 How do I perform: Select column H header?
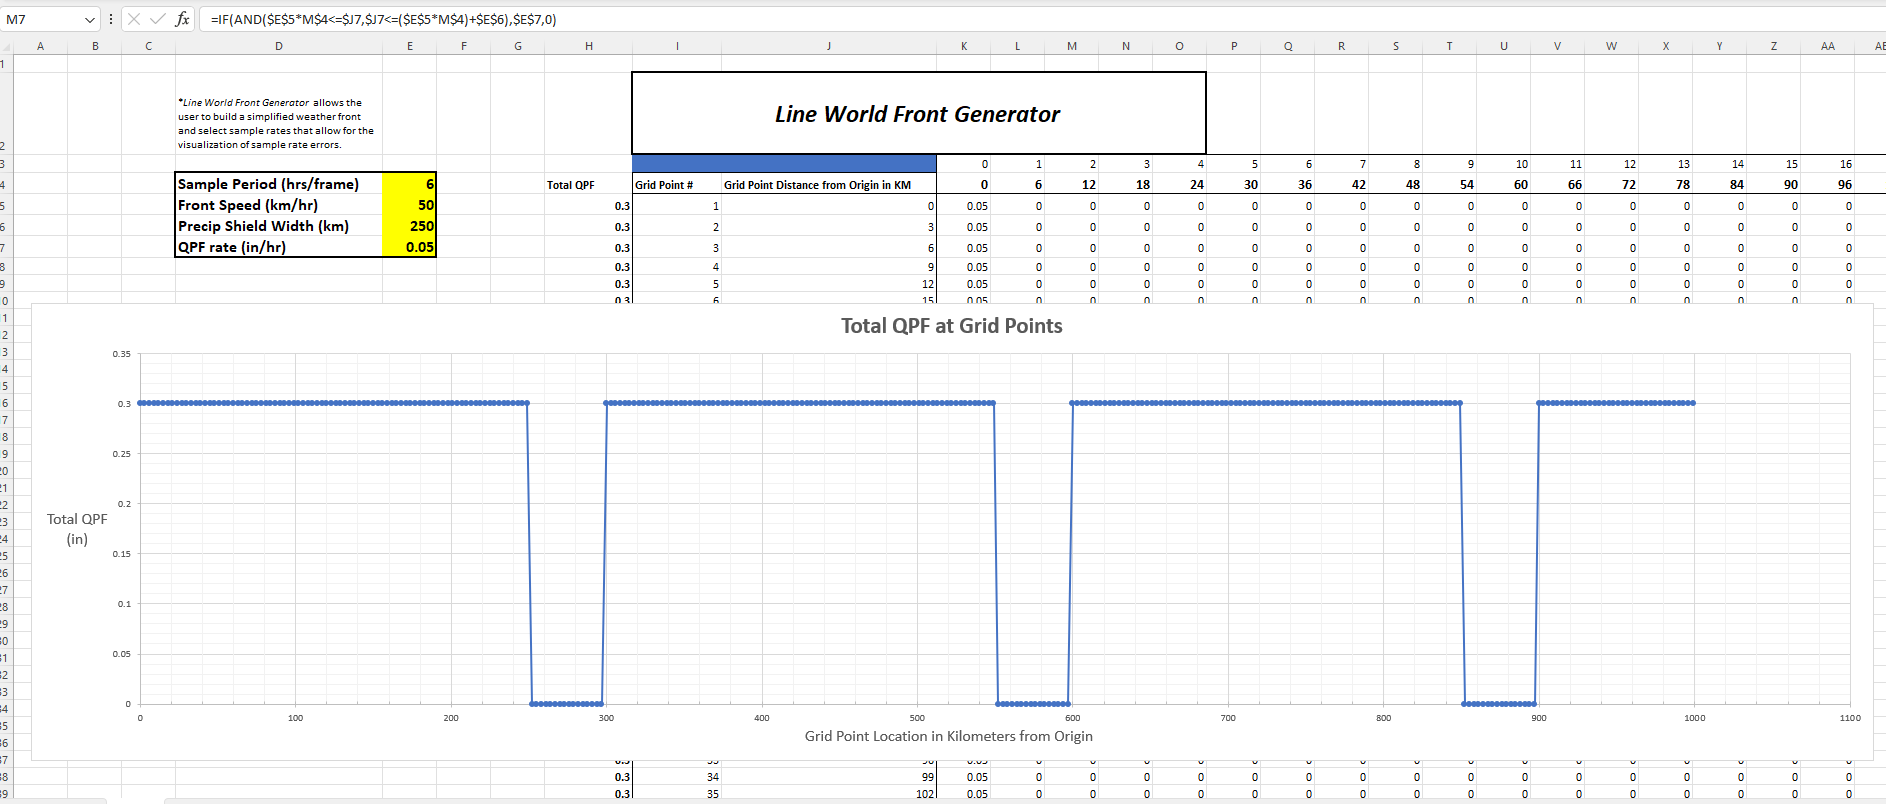(589, 46)
